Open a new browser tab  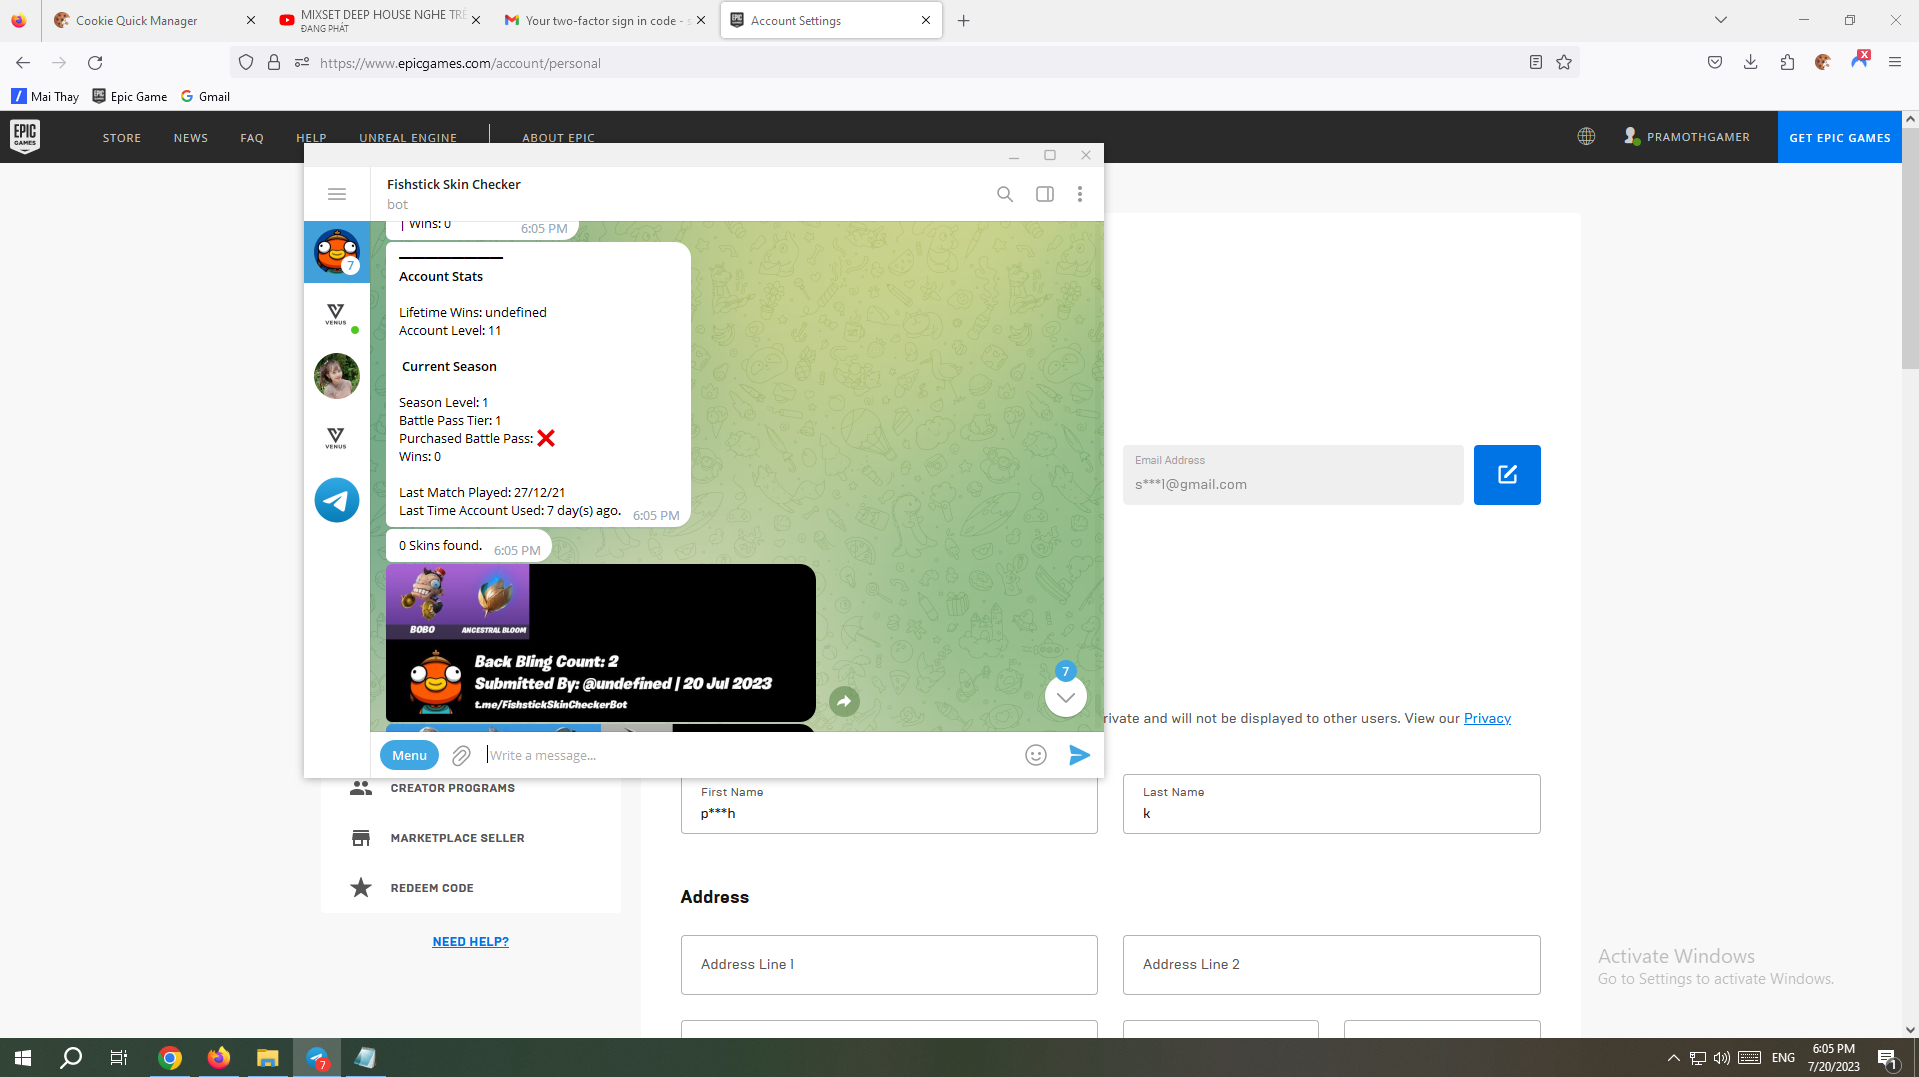963,20
